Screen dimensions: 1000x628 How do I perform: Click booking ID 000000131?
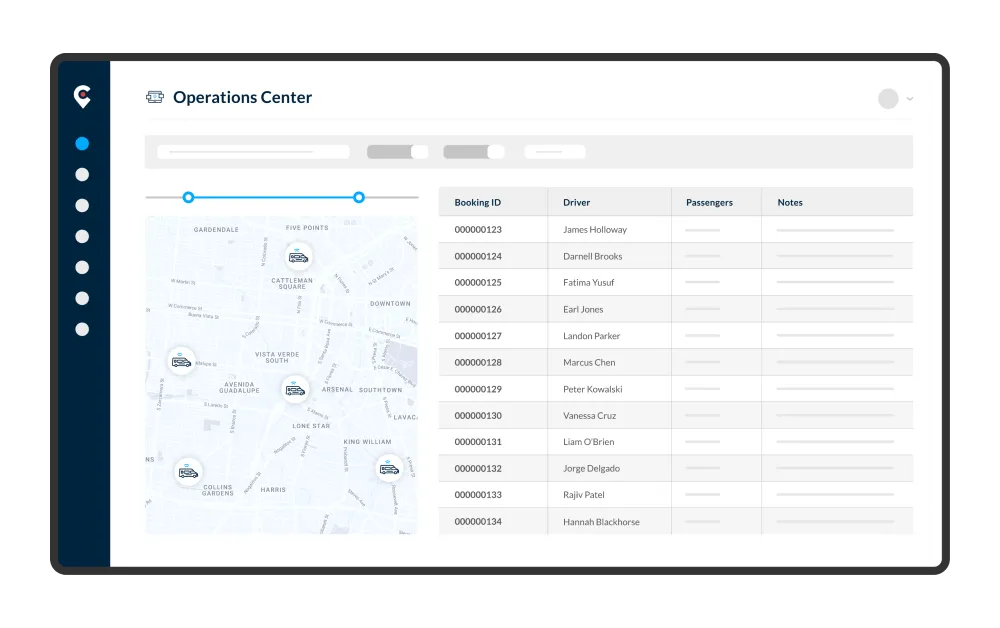478,442
